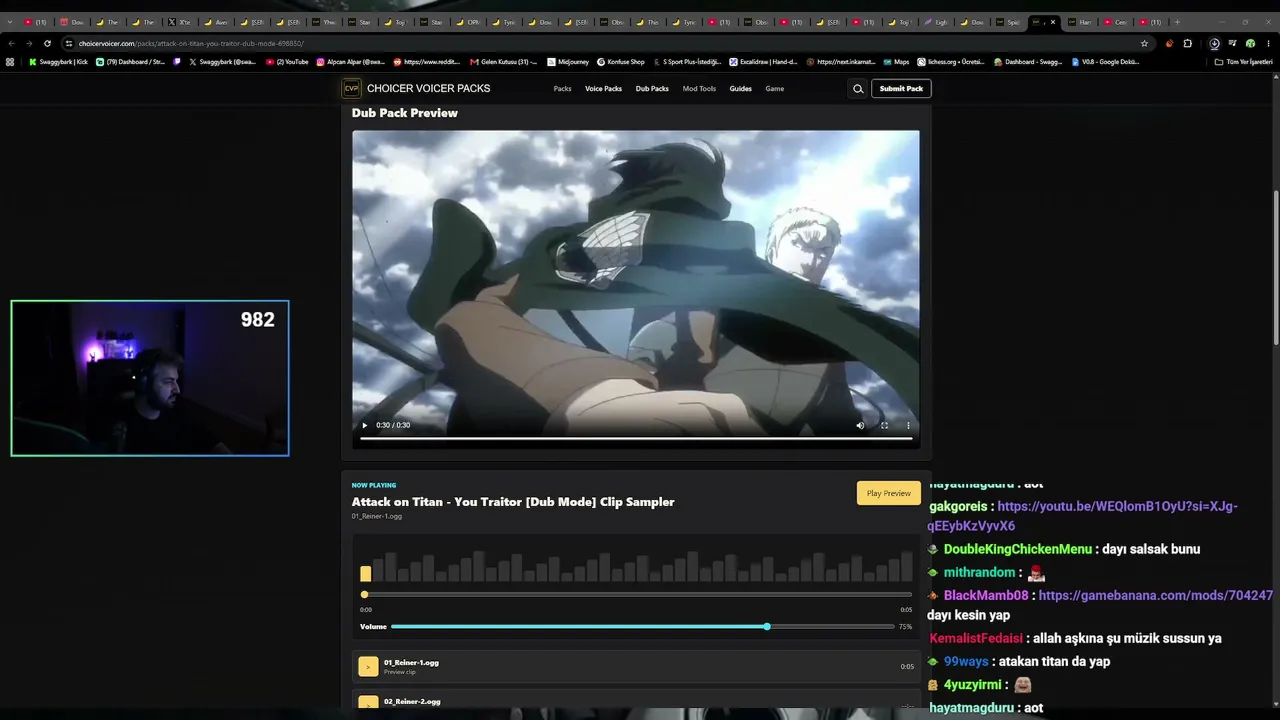Click the mithrandom username in chat
Viewport: 1280px width, 720px height.
click(979, 572)
